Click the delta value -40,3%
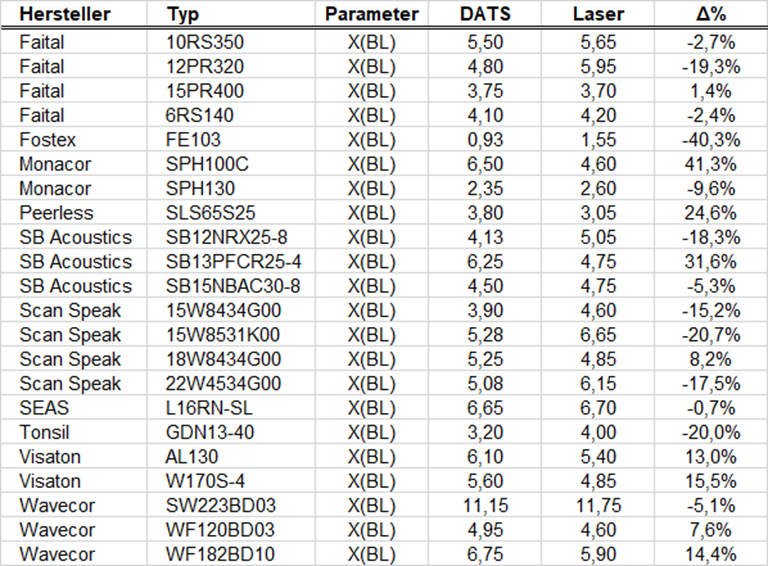 711,140
